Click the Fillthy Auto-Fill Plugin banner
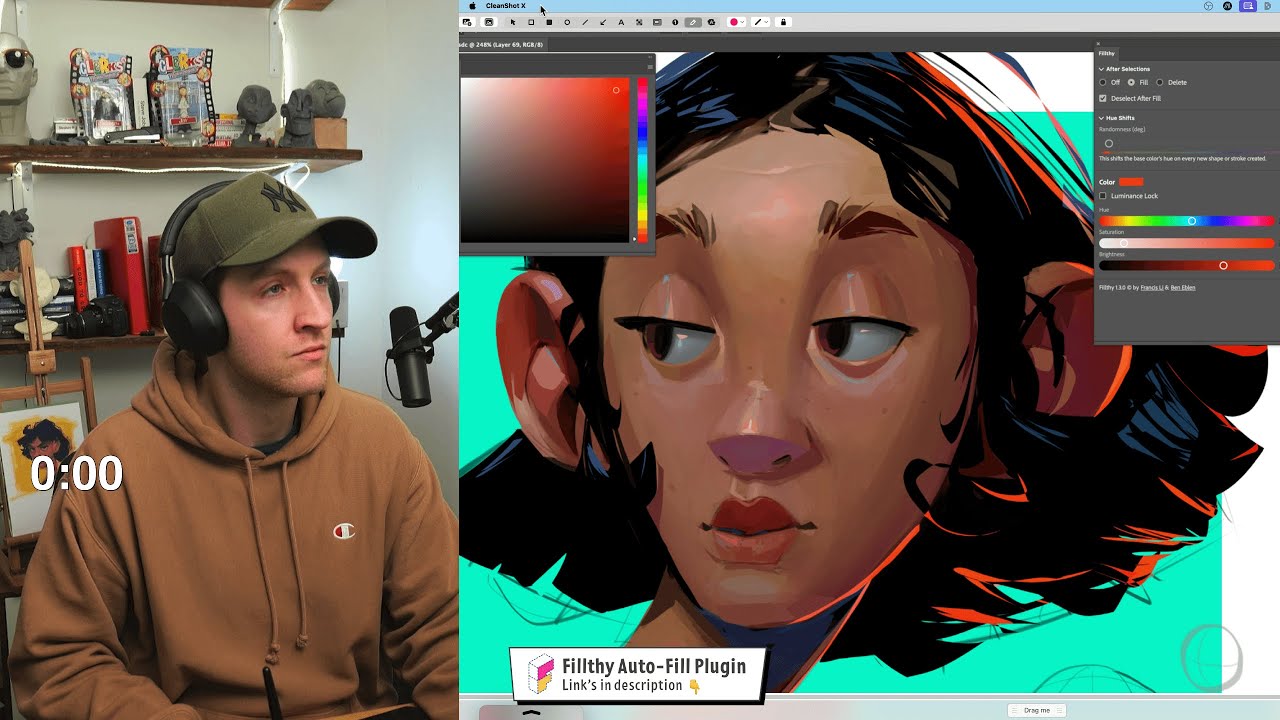 [637, 674]
